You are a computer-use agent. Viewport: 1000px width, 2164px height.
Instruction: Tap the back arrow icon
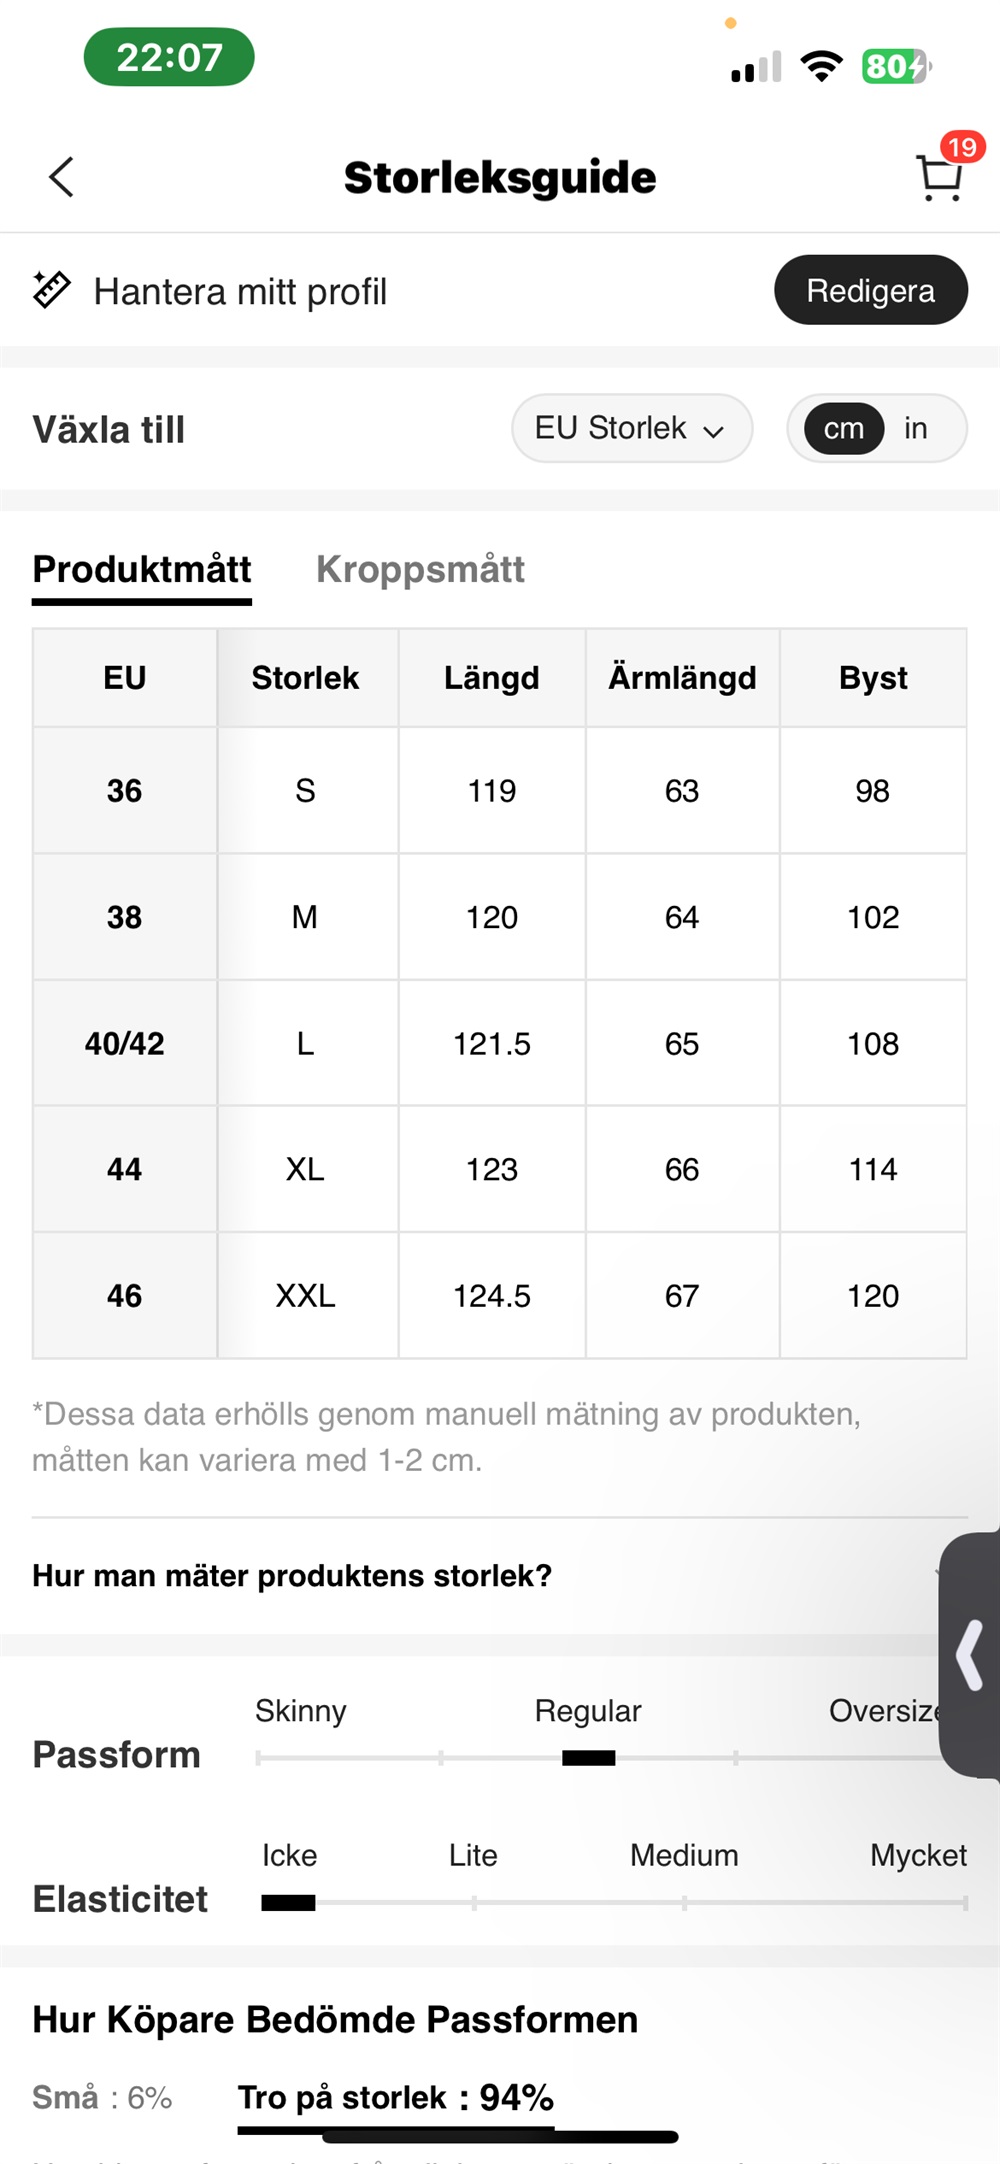[62, 178]
